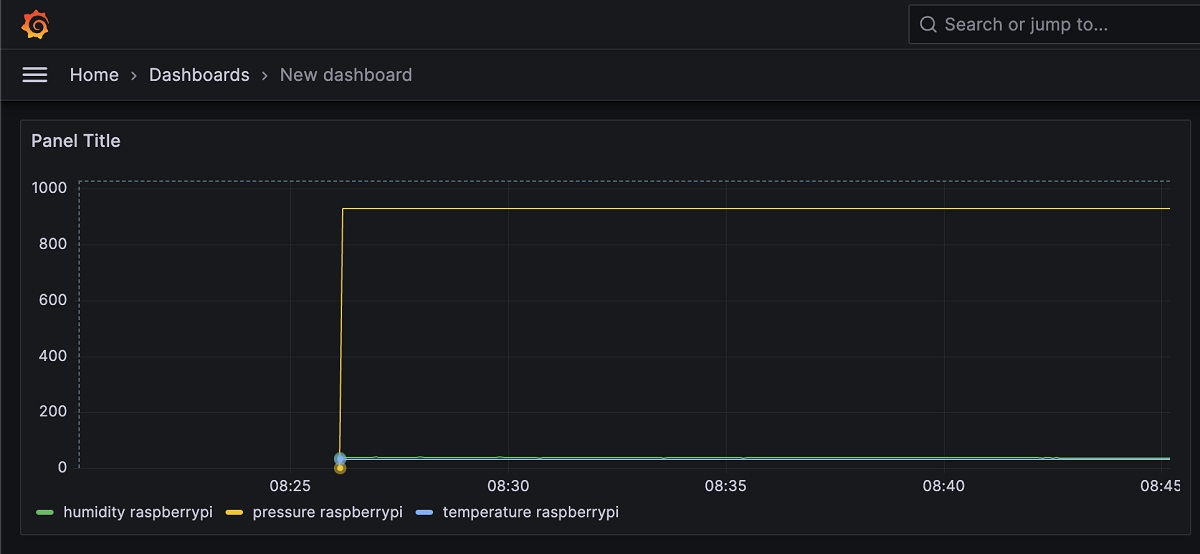Click the 1000 y-axis label
The image size is (1200, 554).
coord(49,188)
